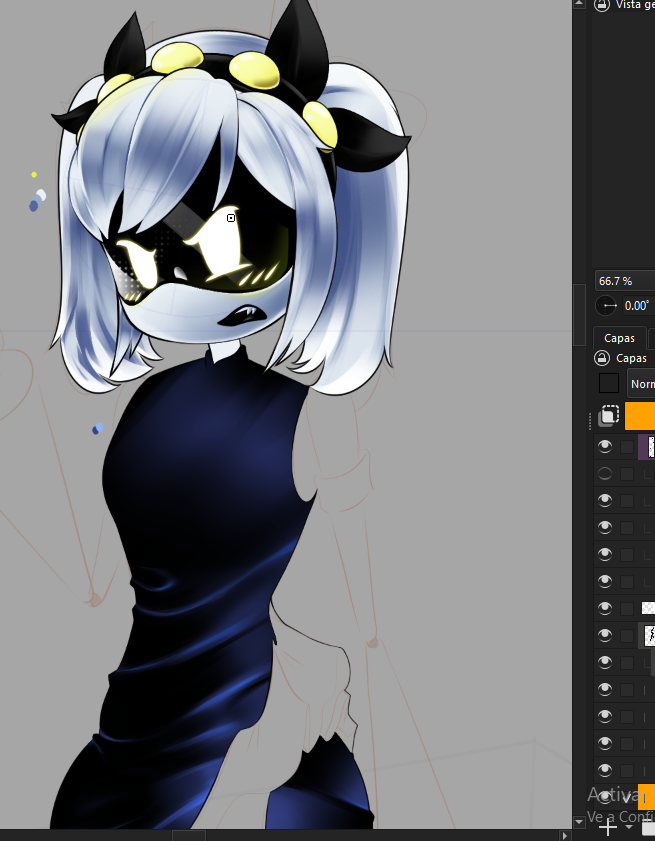
Task: Toggle the lock box of the hidden layer
Action: click(x=627, y=474)
